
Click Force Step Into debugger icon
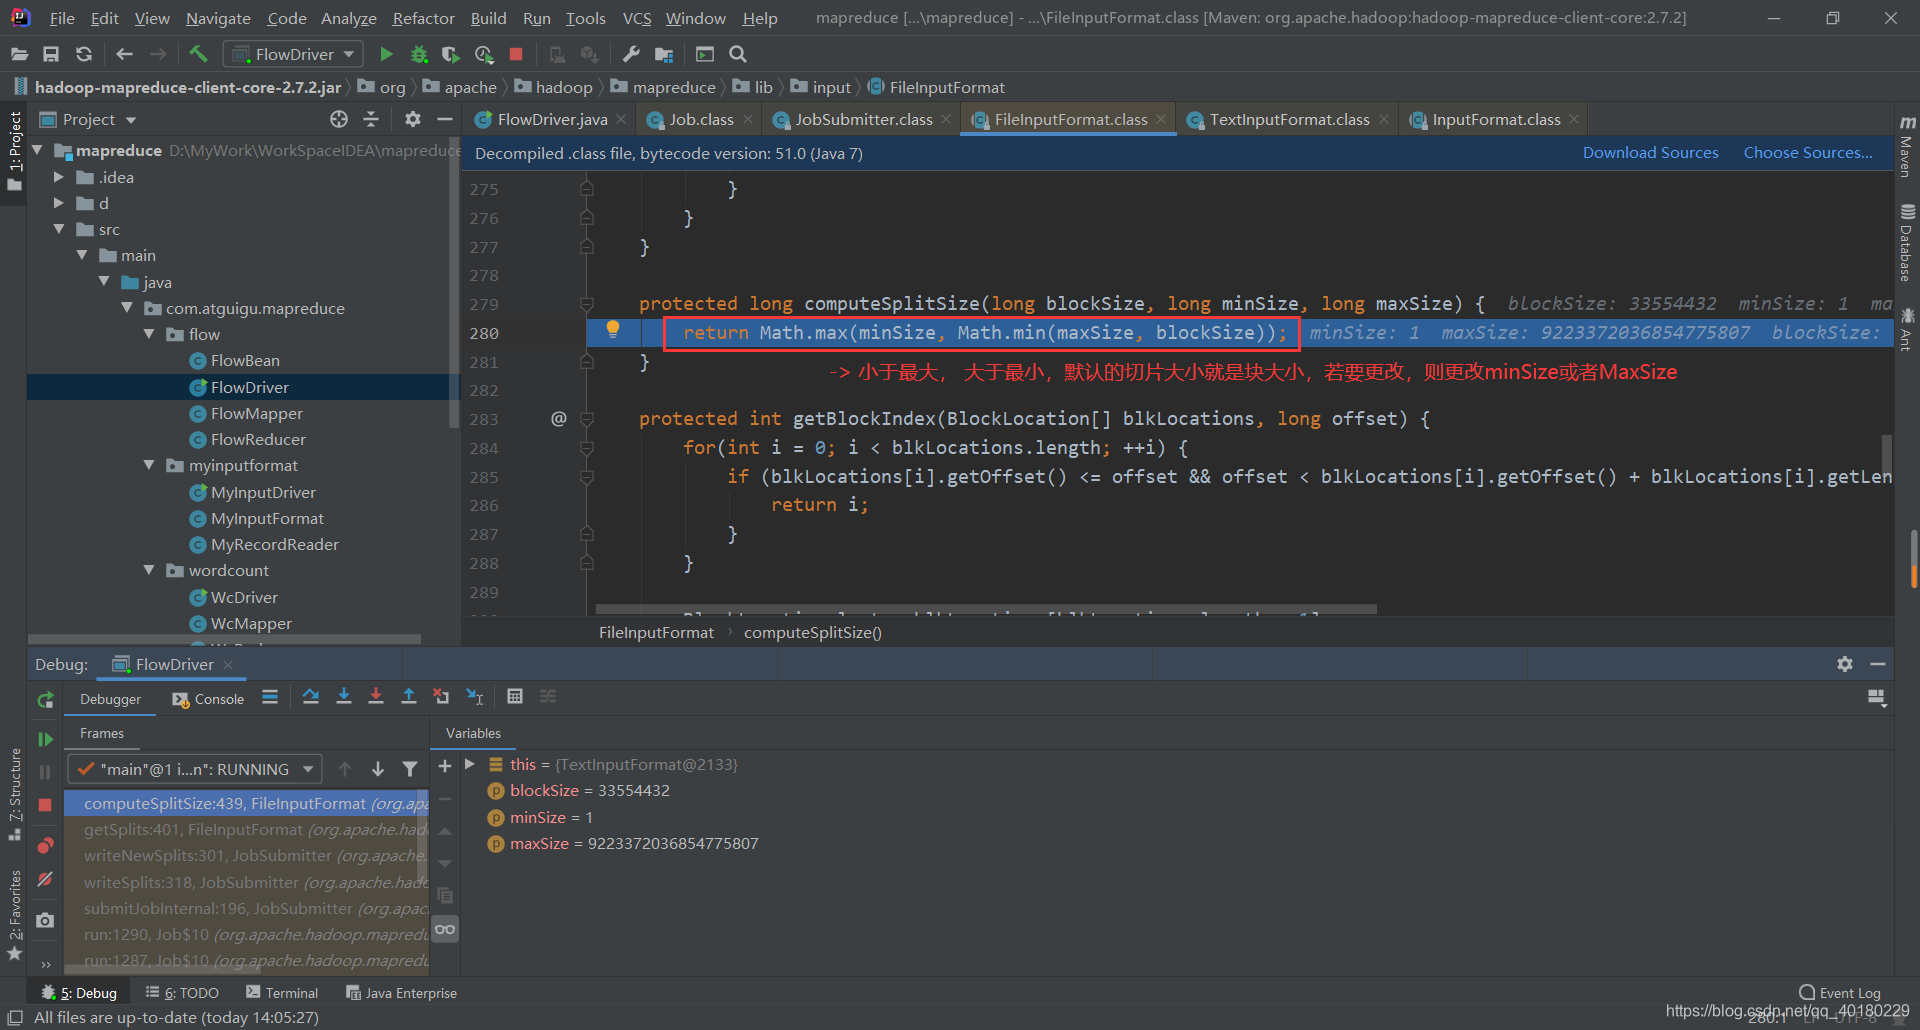click(x=376, y=697)
